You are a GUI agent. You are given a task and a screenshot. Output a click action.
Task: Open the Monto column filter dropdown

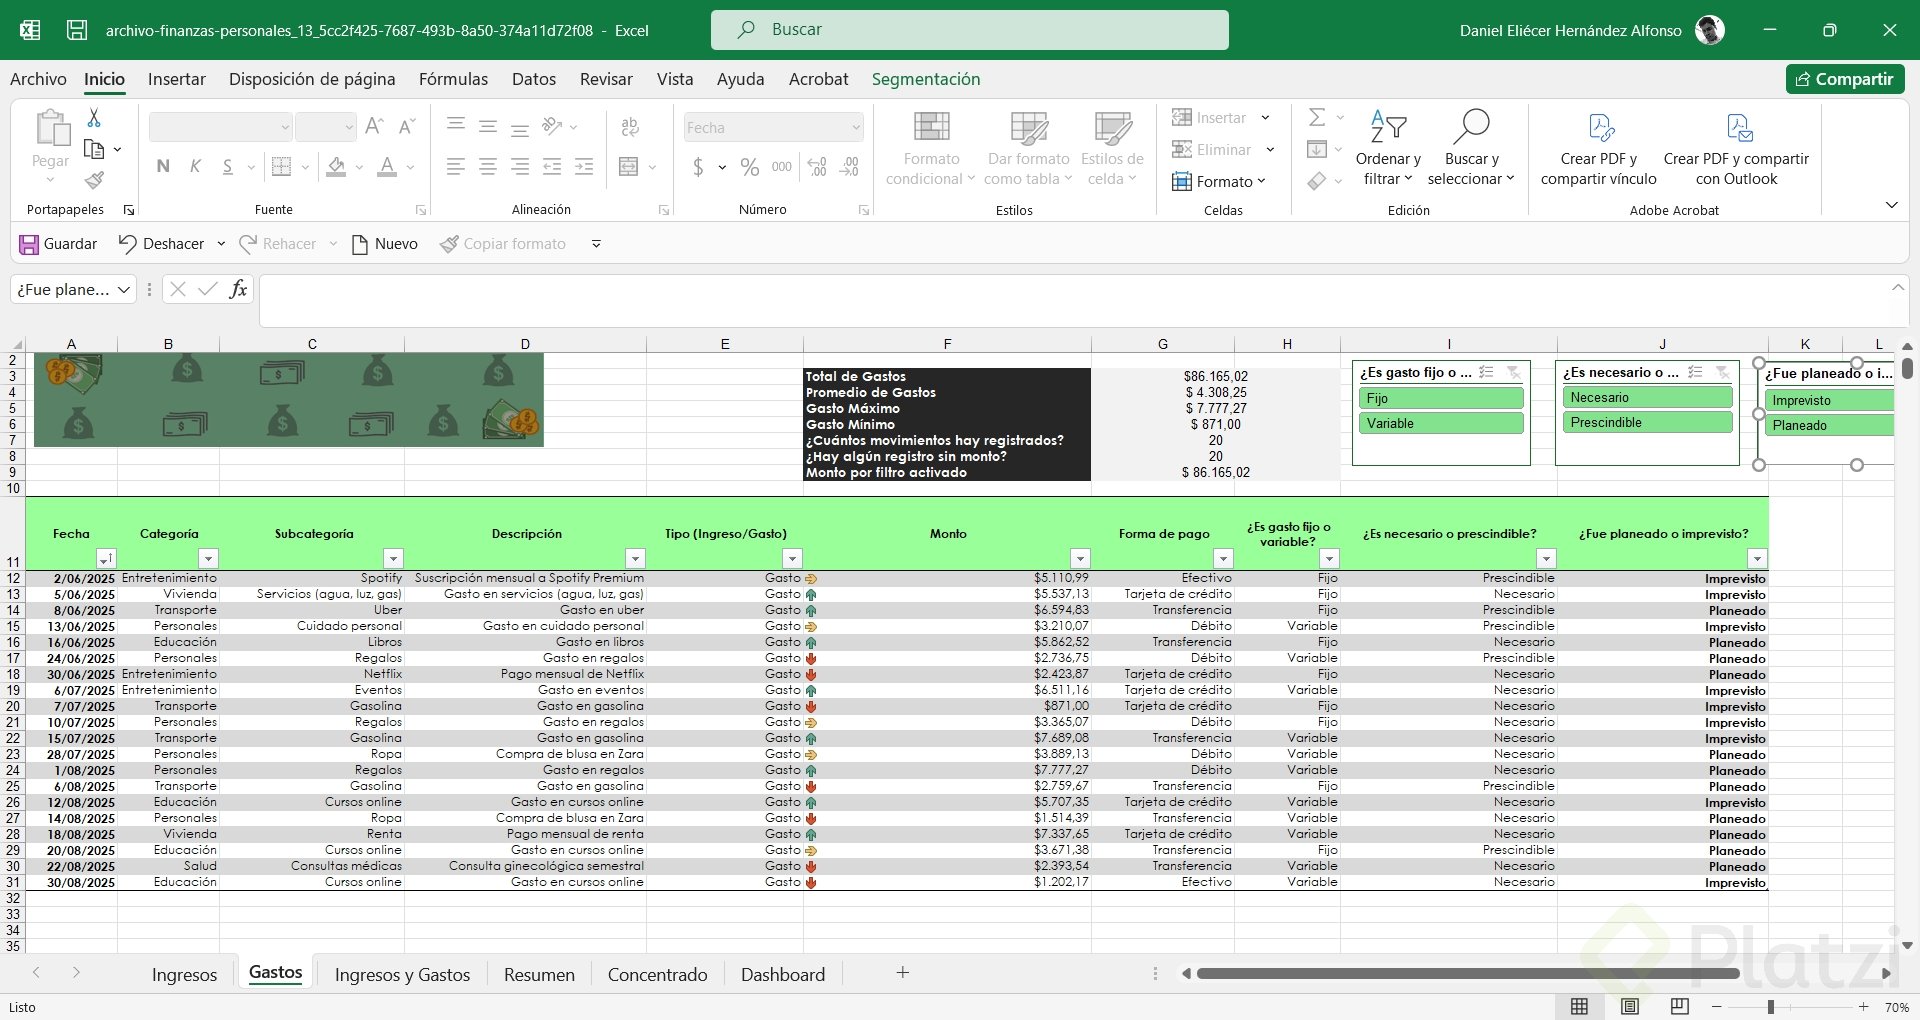pyautogui.click(x=1079, y=558)
